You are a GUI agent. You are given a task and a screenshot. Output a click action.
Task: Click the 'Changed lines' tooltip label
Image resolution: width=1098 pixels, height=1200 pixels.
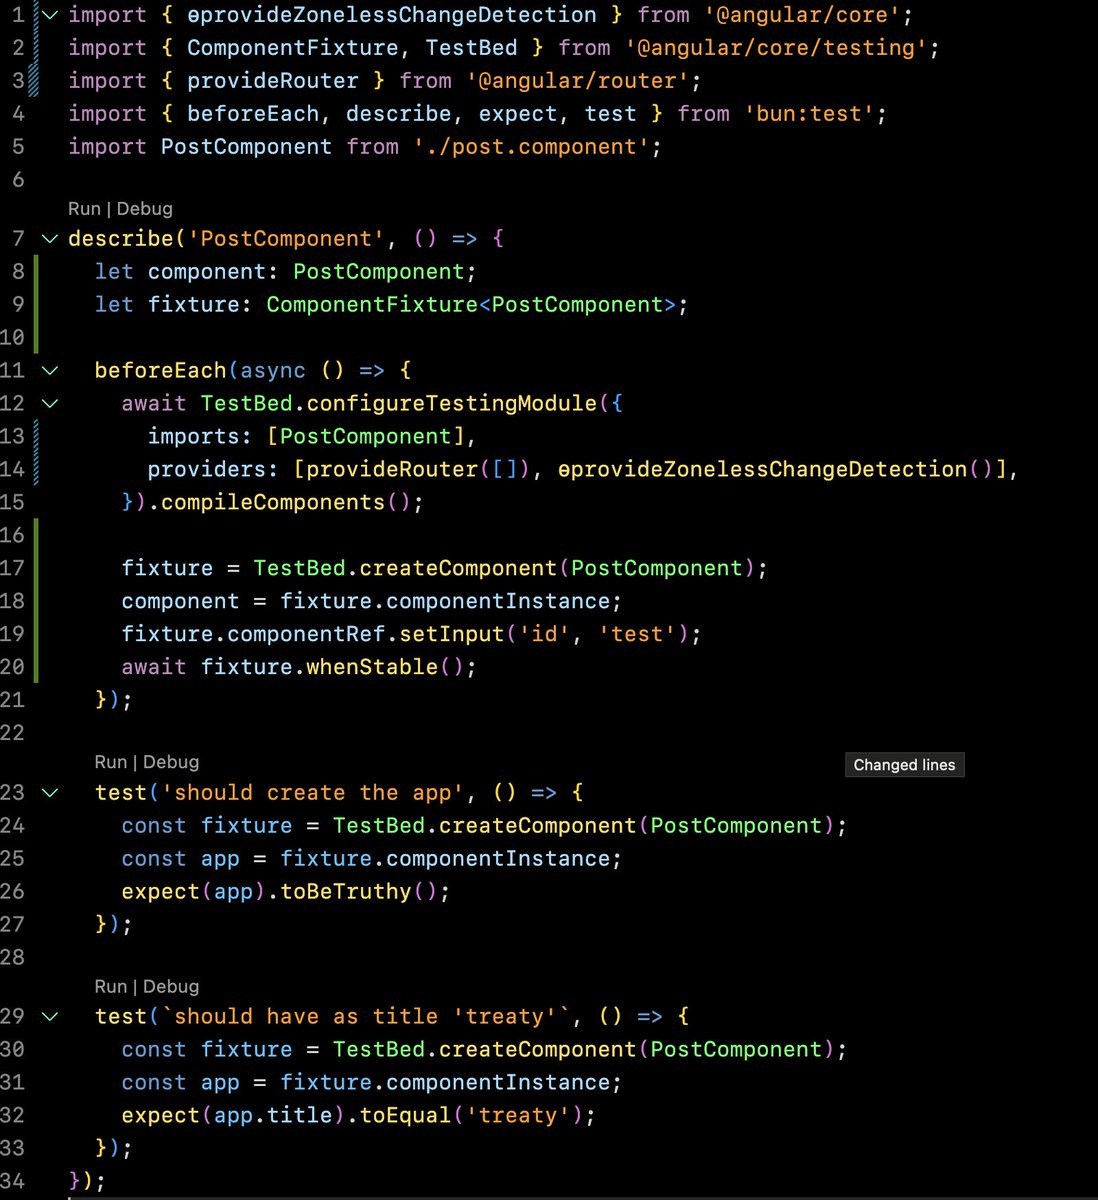point(905,765)
